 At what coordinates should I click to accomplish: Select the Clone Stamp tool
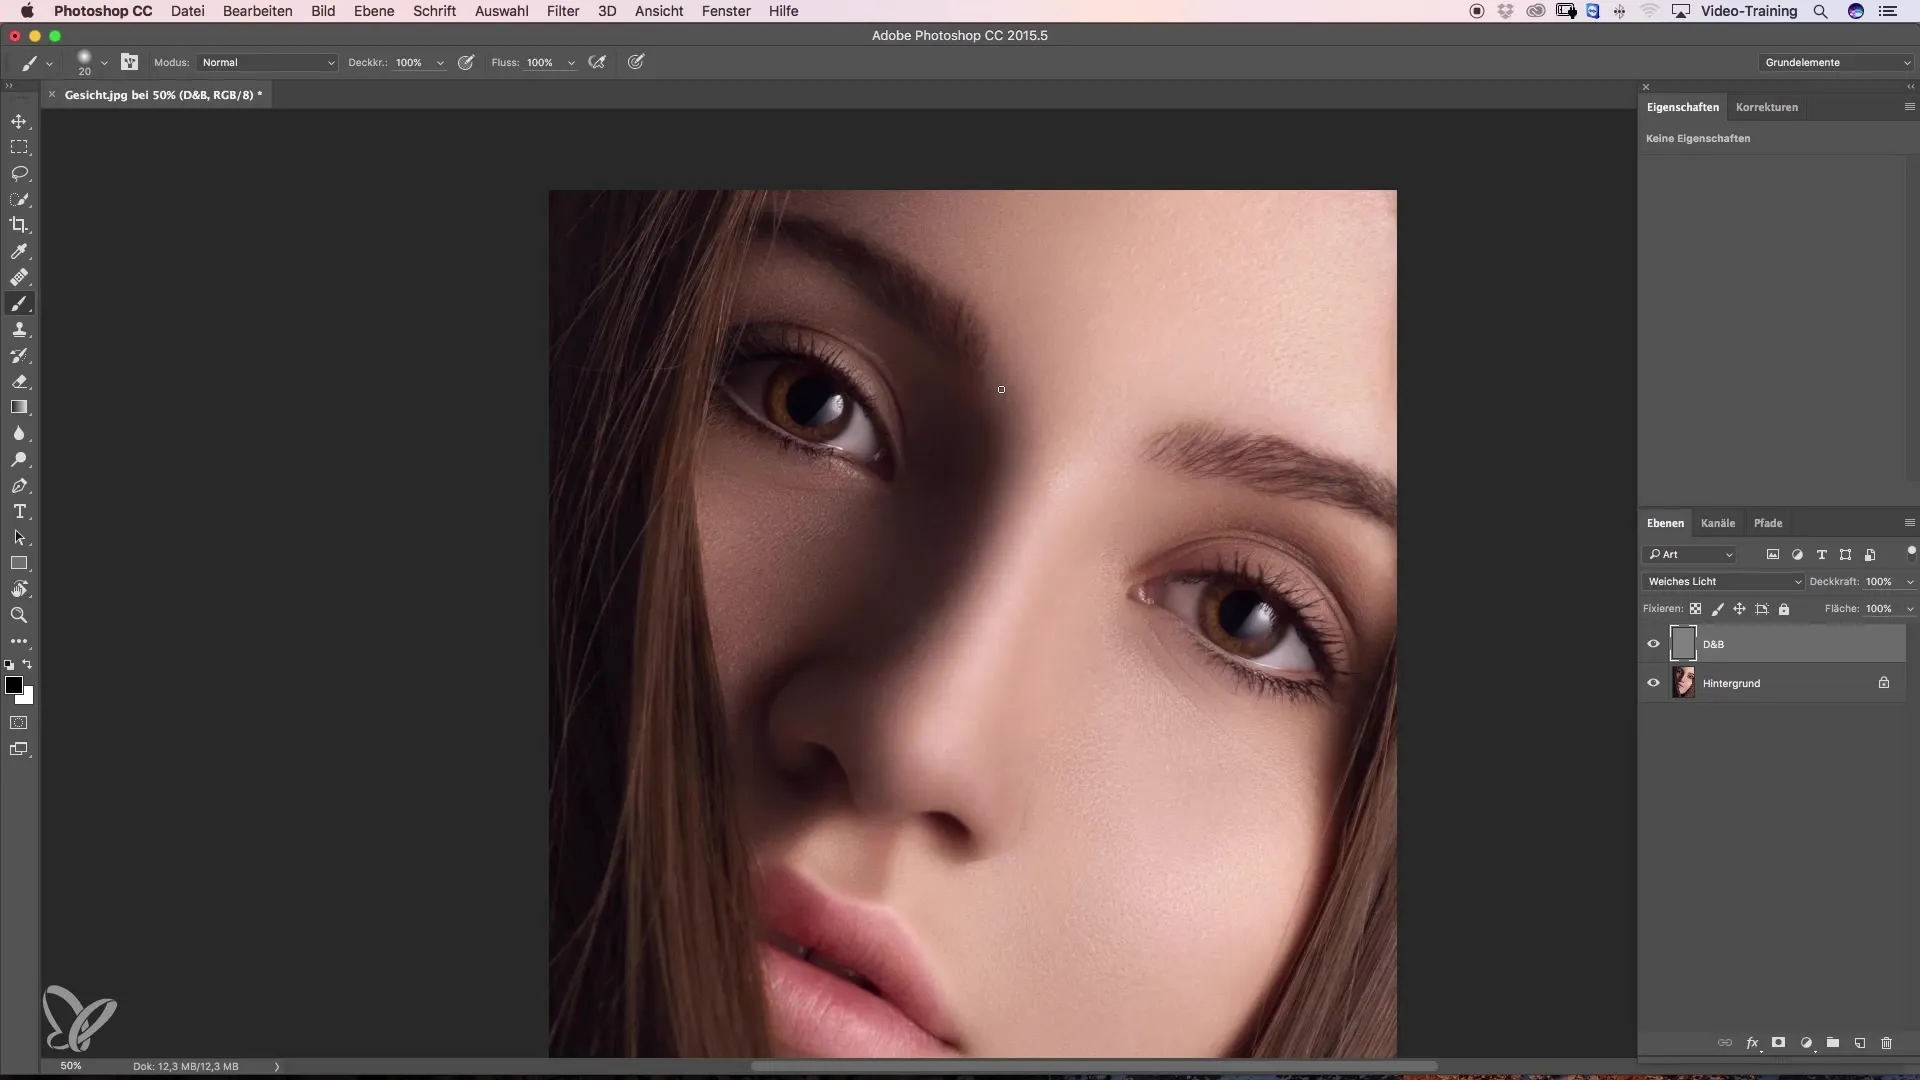(19, 329)
